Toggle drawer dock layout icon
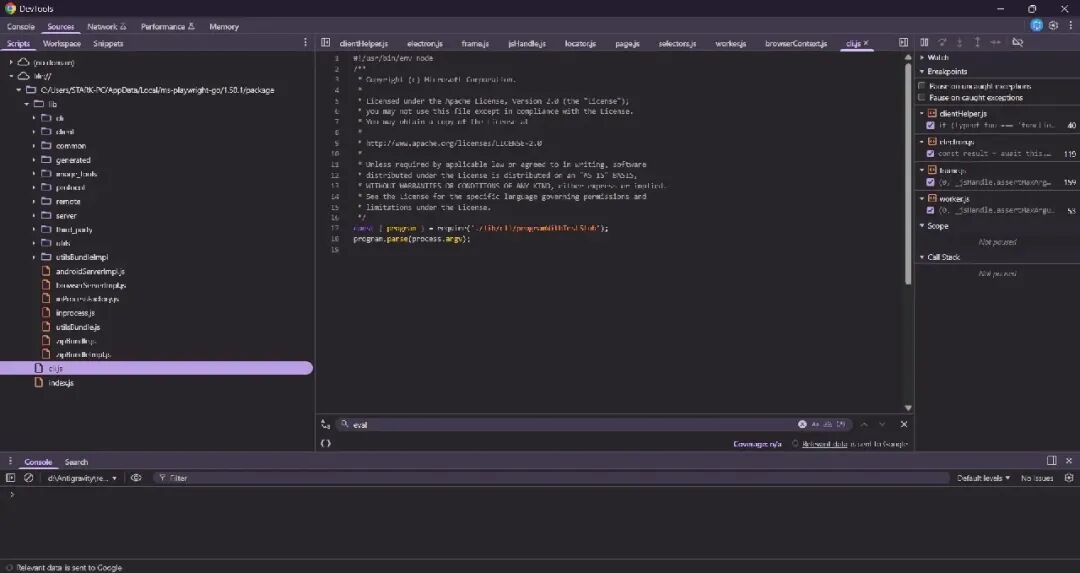 1052,461
